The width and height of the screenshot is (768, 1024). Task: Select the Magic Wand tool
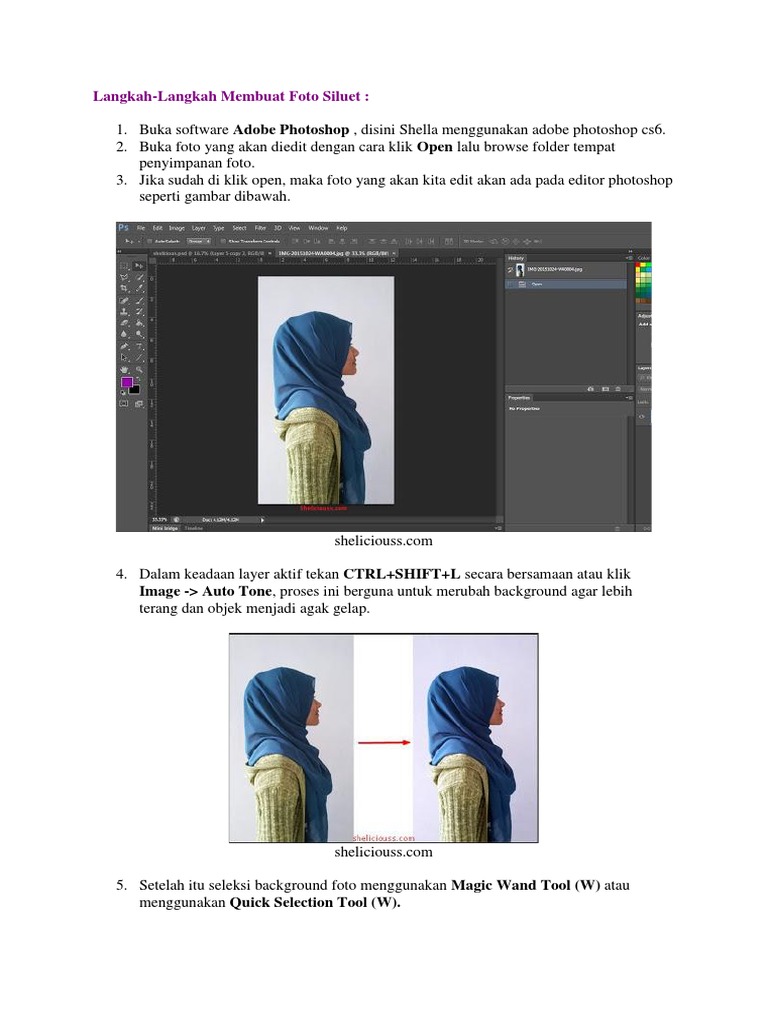(x=140, y=277)
